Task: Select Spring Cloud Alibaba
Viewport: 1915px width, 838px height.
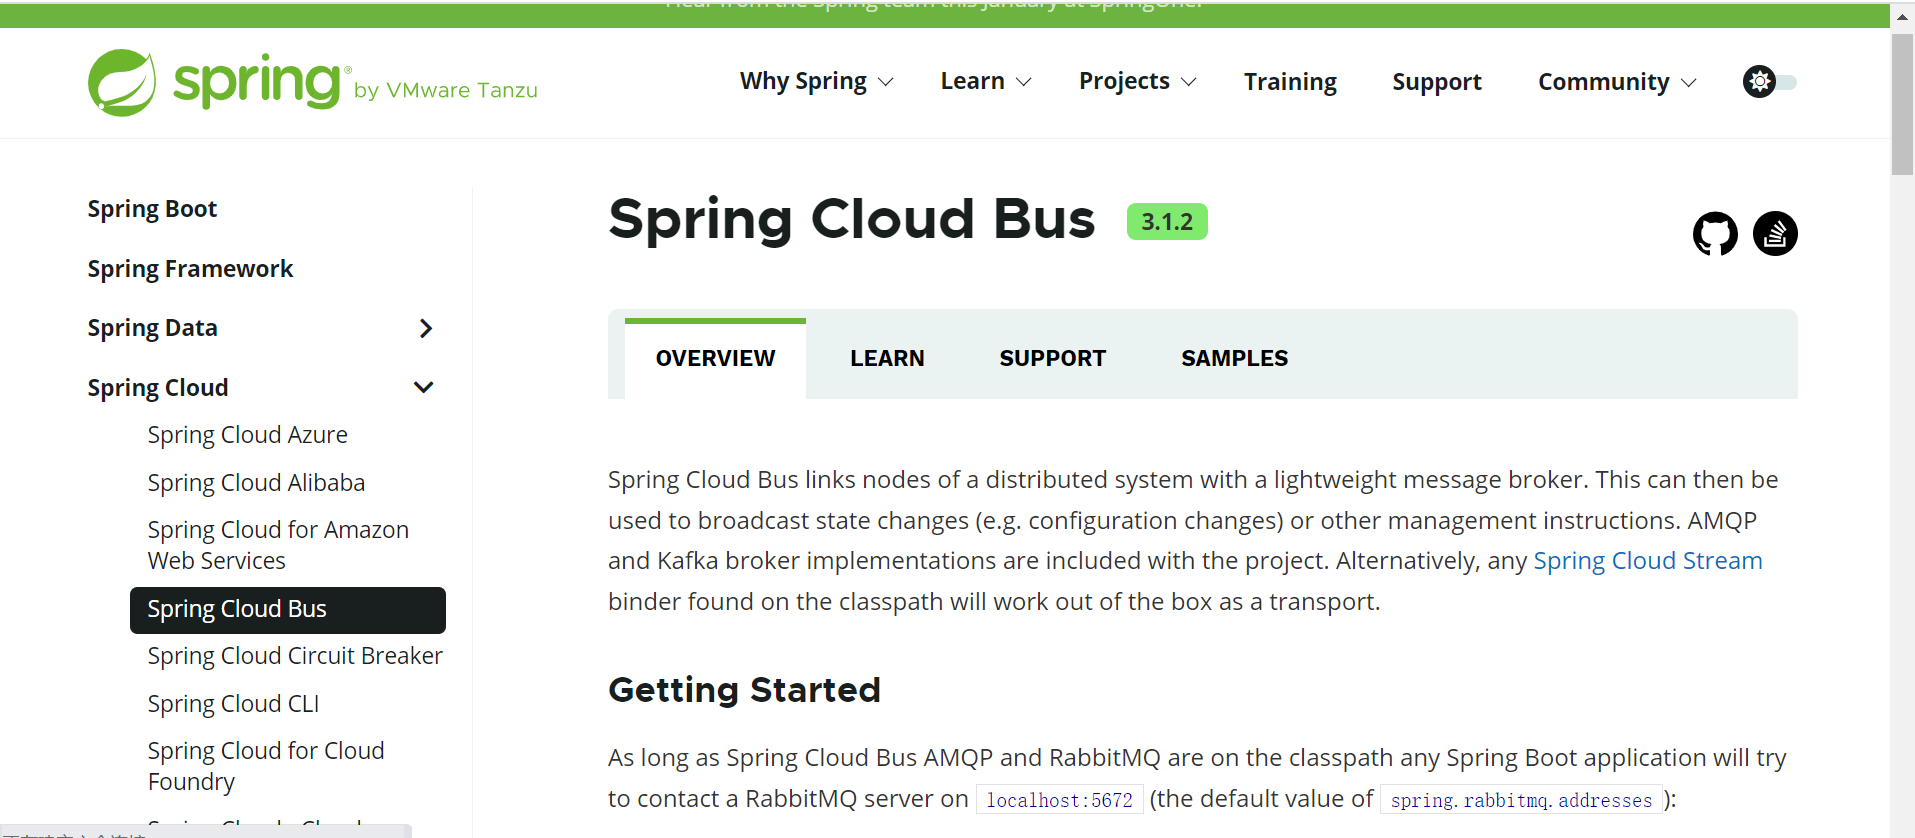Action: point(256,483)
